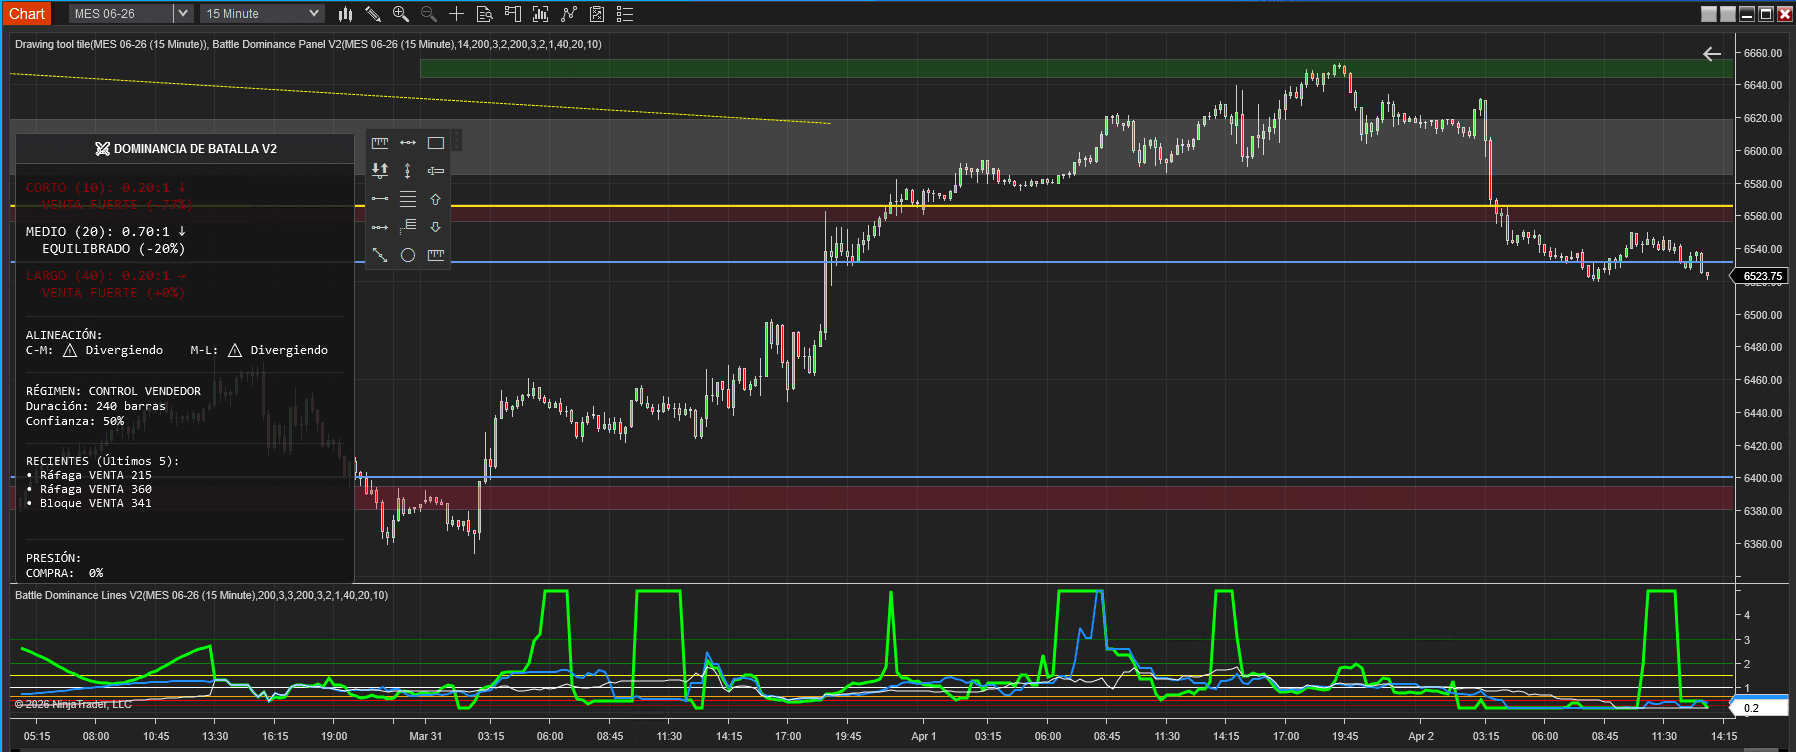The image size is (1796, 752).
Task: Click second gray window link button
Action: [1727, 14]
